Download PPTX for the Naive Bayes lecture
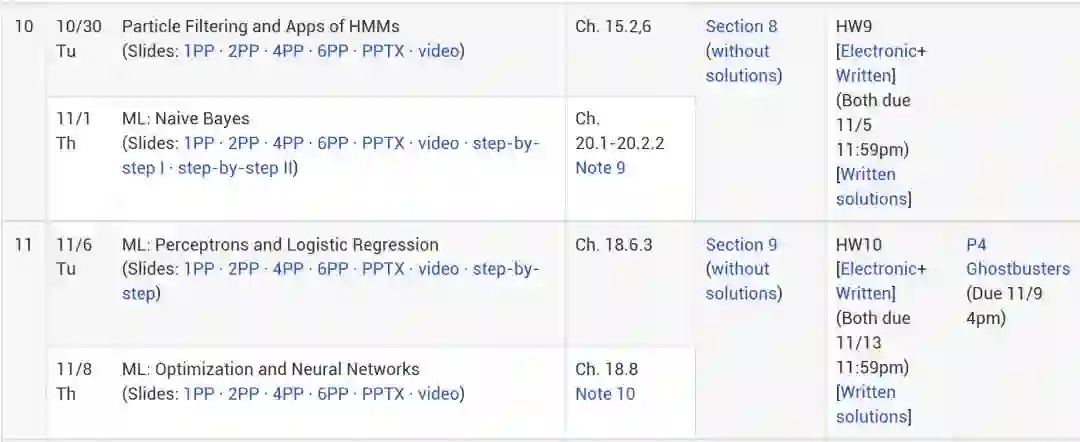The width and height of the screenshot is (1080, 442). pos(383,143)
